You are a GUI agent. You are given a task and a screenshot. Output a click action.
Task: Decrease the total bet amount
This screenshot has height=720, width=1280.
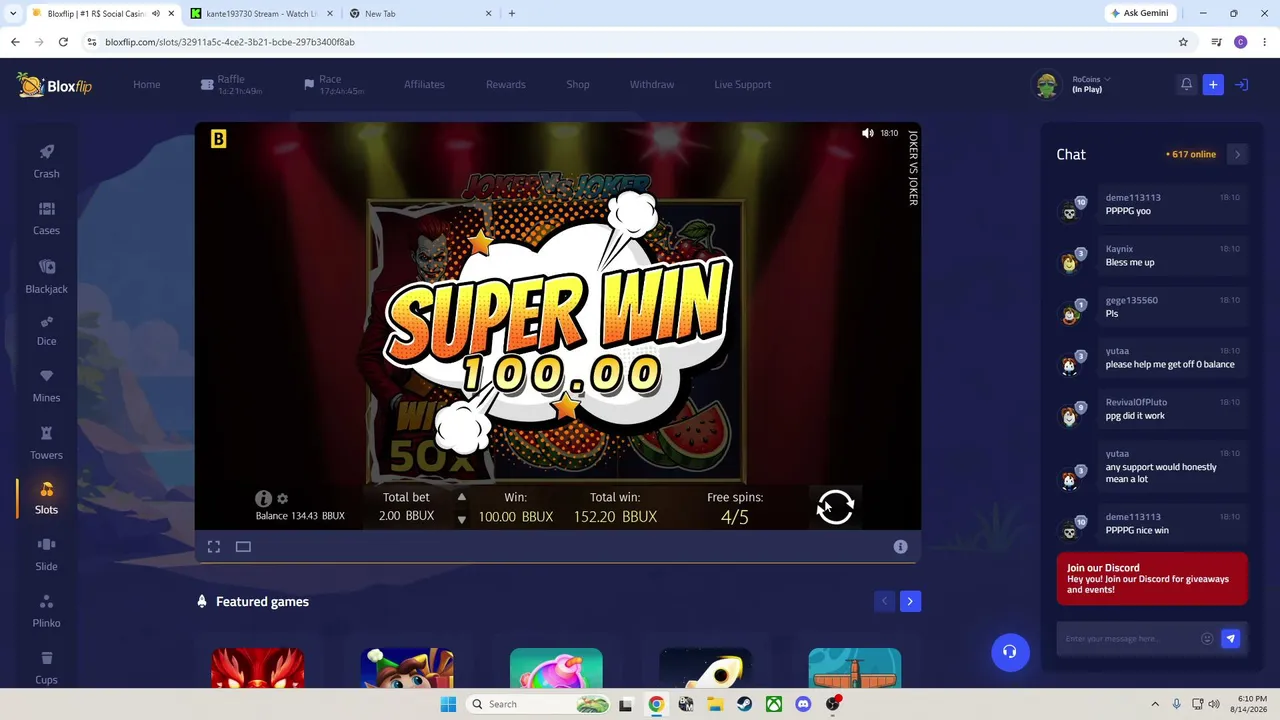click(461, 519)
